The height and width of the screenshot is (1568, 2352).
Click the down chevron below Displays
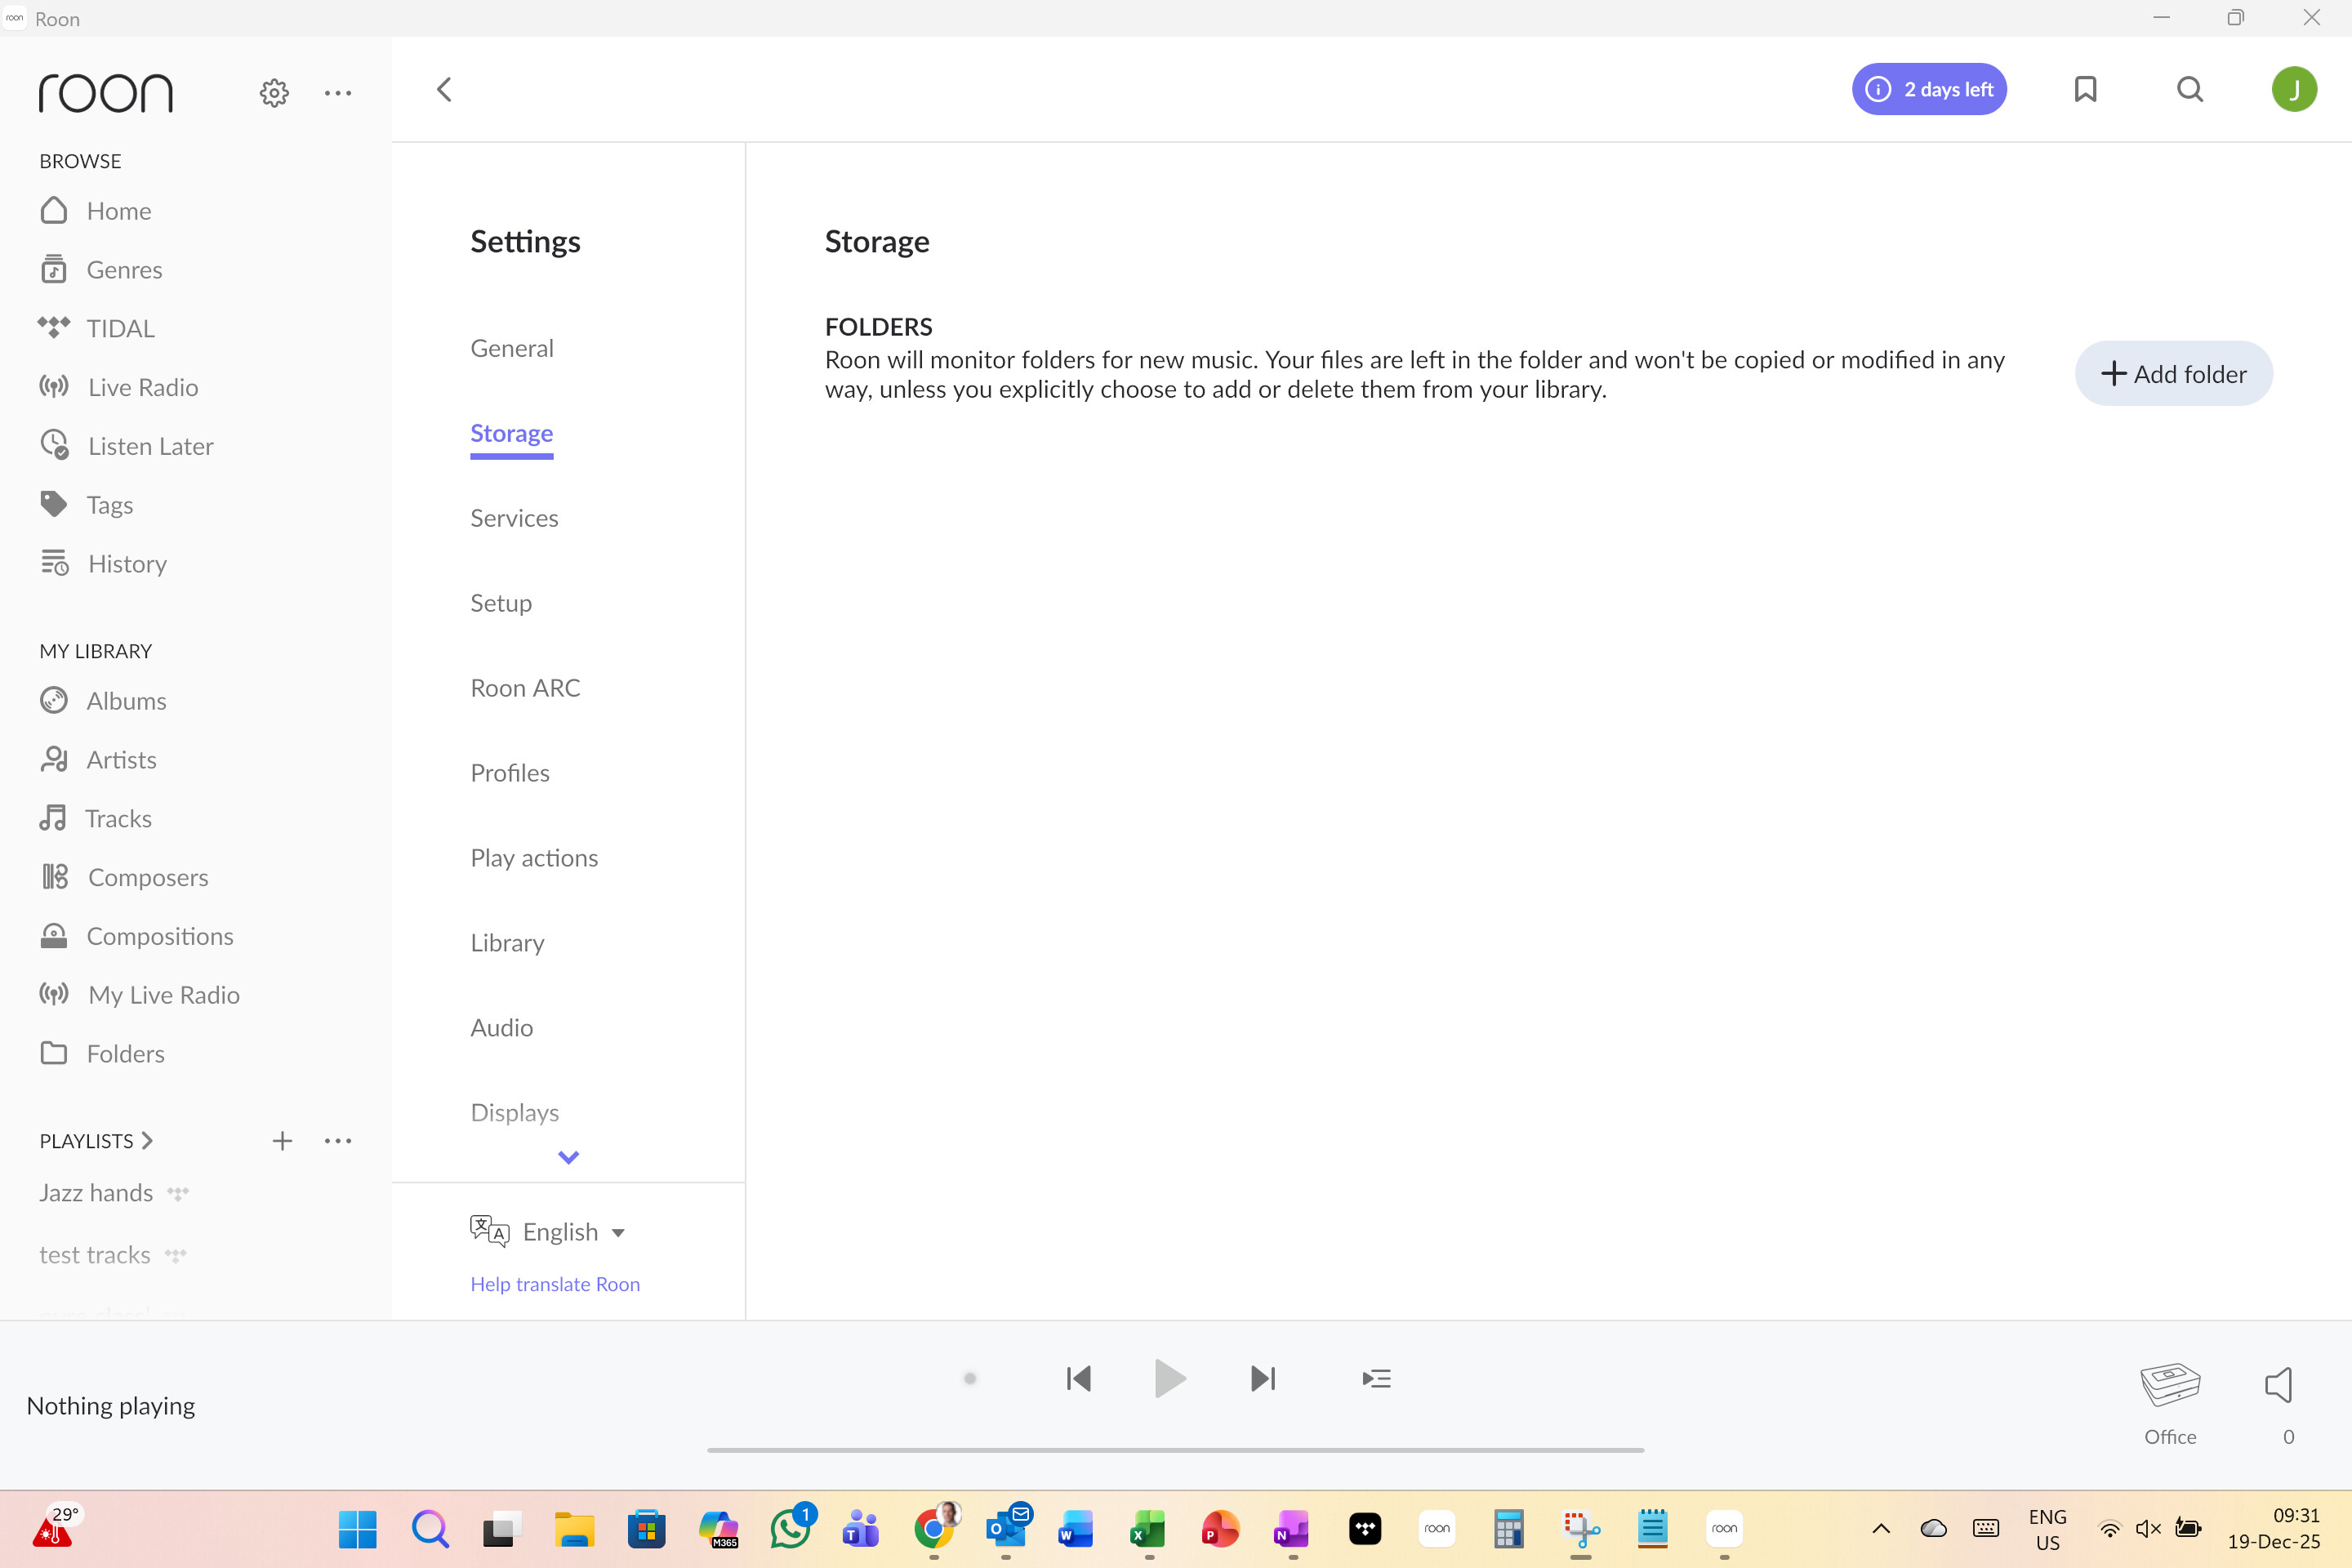coord(568,1157)
